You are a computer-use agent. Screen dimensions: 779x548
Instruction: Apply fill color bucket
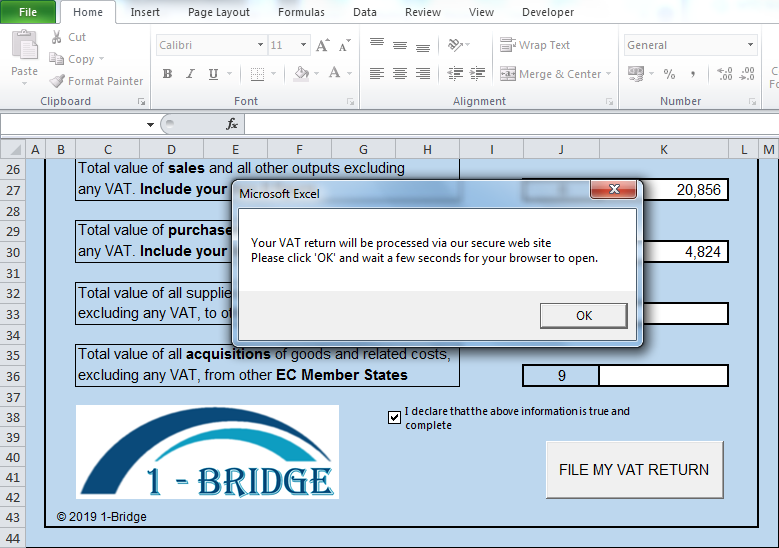302,74
